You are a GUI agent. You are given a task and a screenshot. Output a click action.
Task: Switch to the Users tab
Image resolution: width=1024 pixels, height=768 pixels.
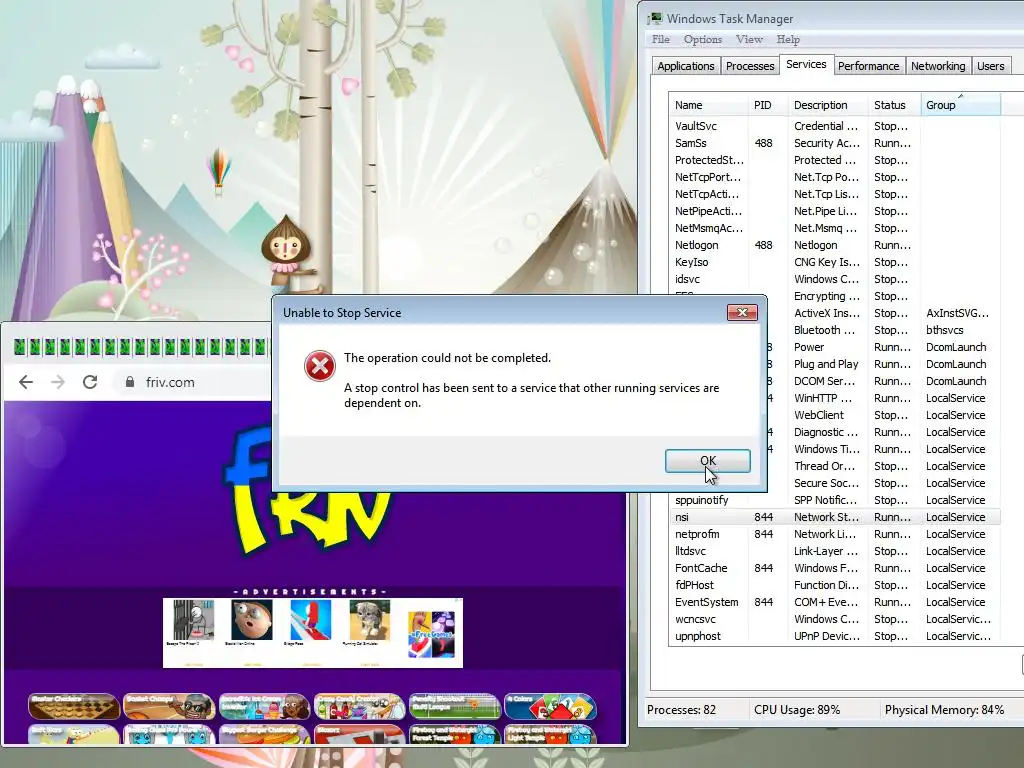tap(991, 66)
